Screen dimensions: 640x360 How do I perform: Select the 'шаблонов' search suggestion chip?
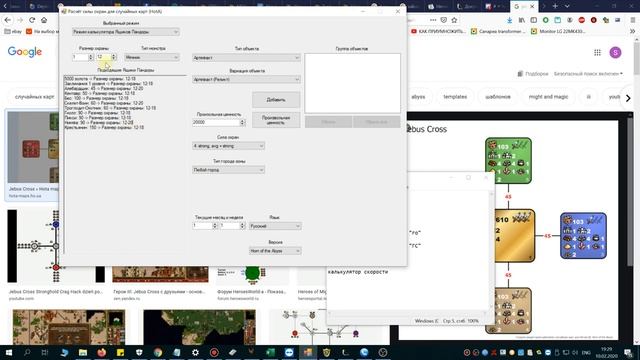[498, 97]
